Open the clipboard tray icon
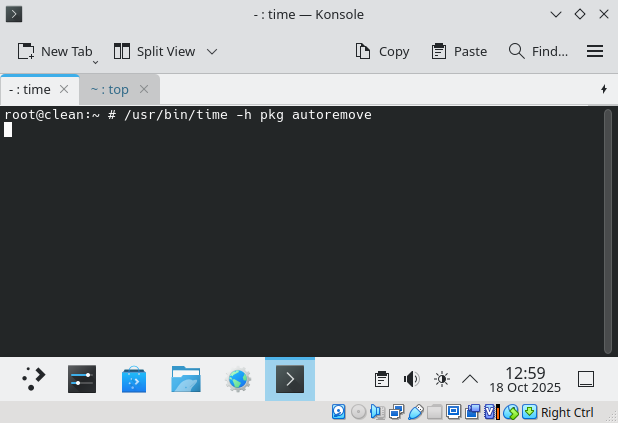 point(381,379)
